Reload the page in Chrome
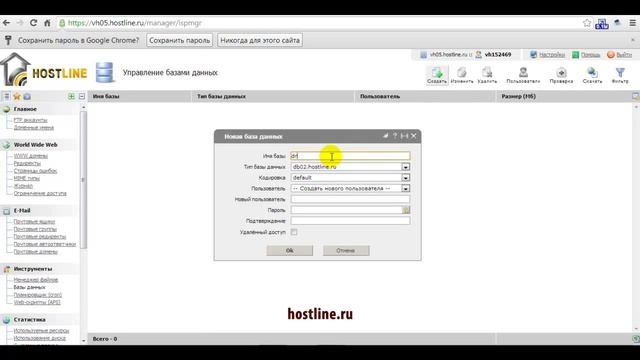Viewport: 640px width, 360px height. click(33, 23)
